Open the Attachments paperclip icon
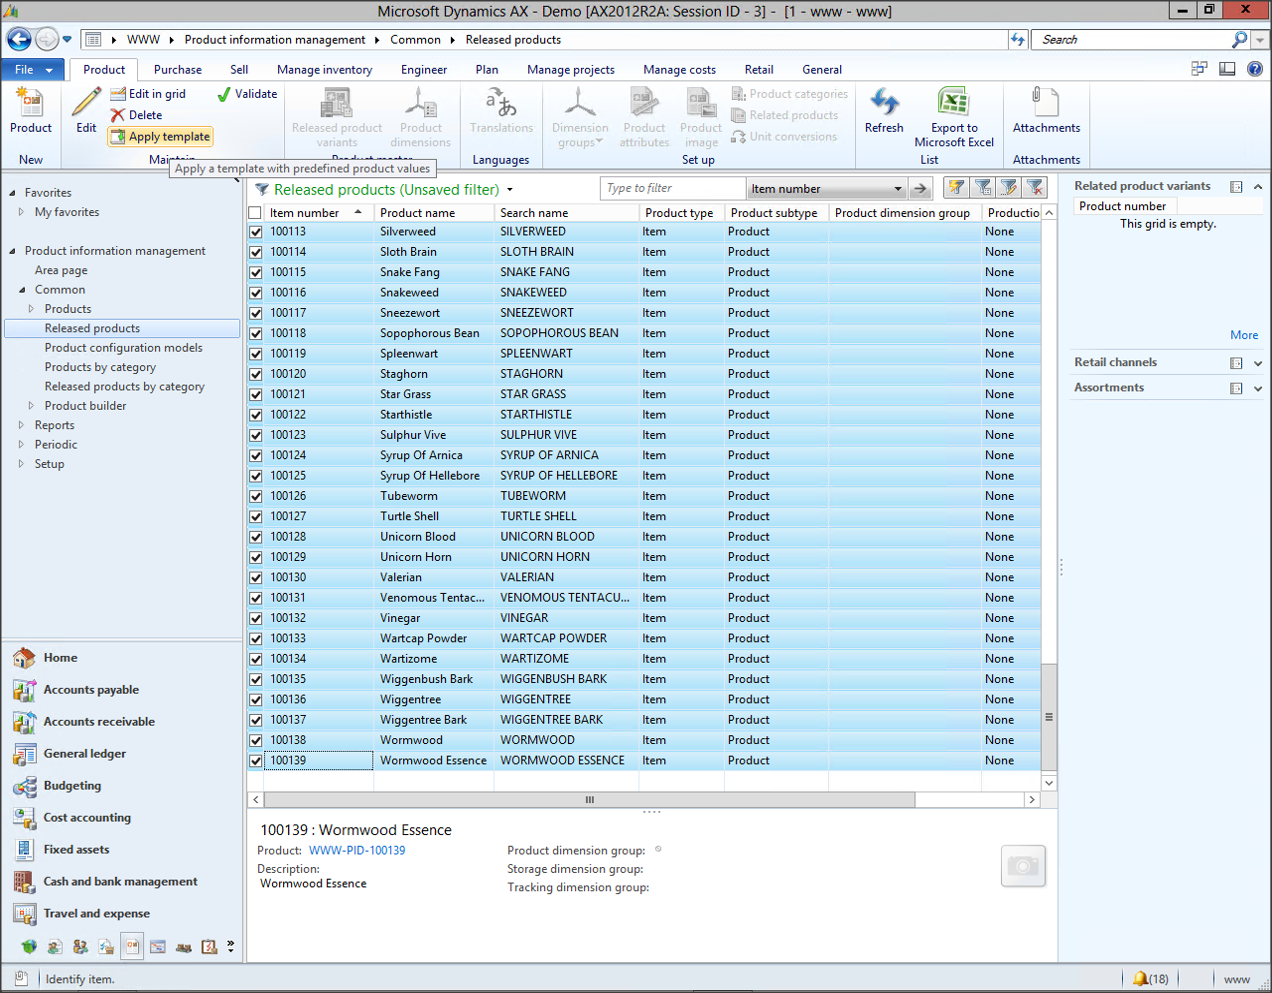 click(x=1045, y=103)
